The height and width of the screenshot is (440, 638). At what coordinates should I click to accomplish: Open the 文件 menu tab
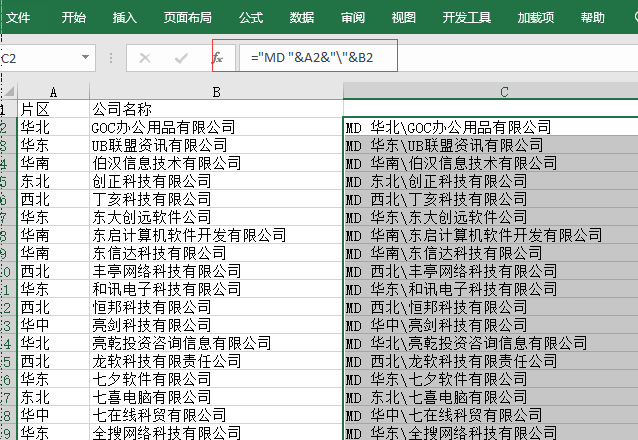click(18, 18)
